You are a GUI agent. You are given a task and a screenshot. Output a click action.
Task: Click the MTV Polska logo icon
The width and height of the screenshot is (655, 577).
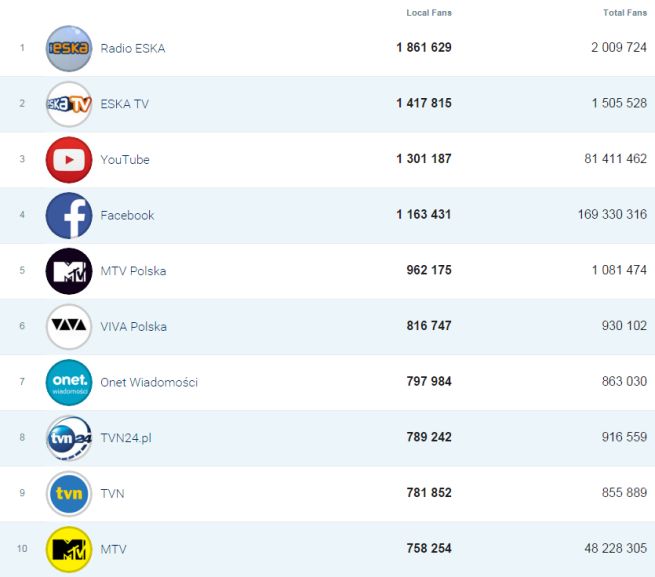tap(68, 271)
